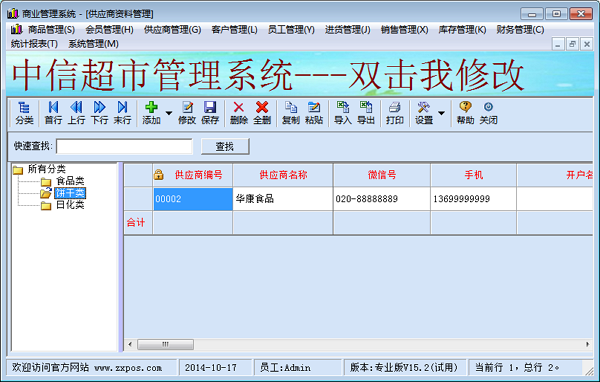Select the 020-88888889 cell
Viewport: 600px width, 382px height.
tap(382, 199)
